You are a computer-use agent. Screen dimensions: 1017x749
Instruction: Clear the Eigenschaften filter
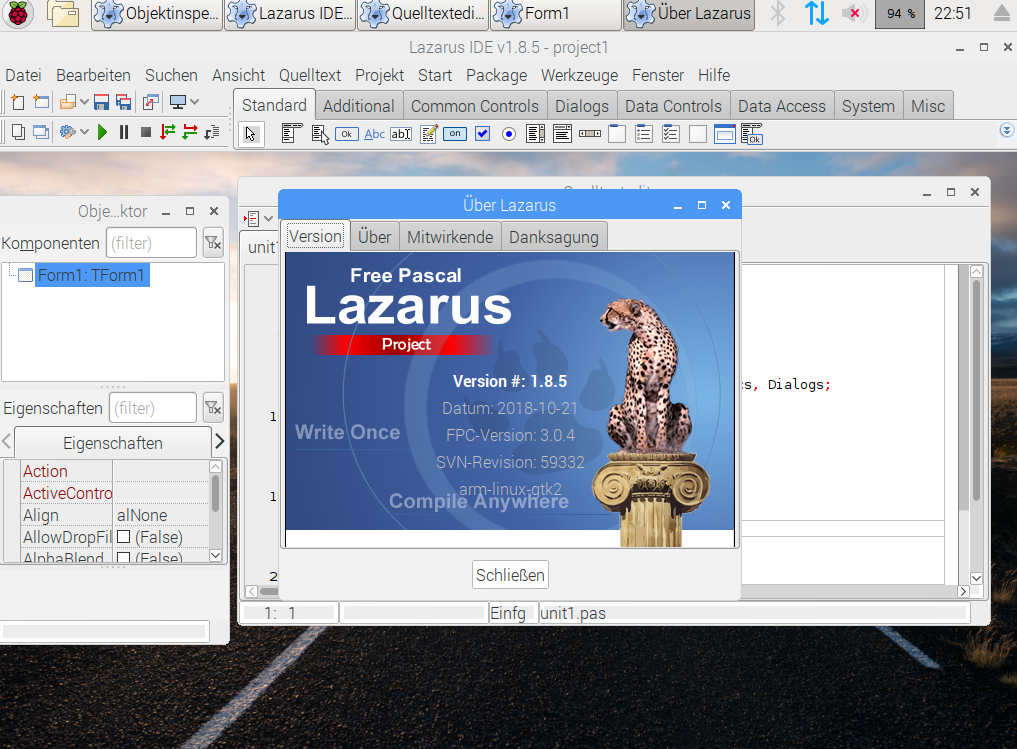(x=213, y=408)
